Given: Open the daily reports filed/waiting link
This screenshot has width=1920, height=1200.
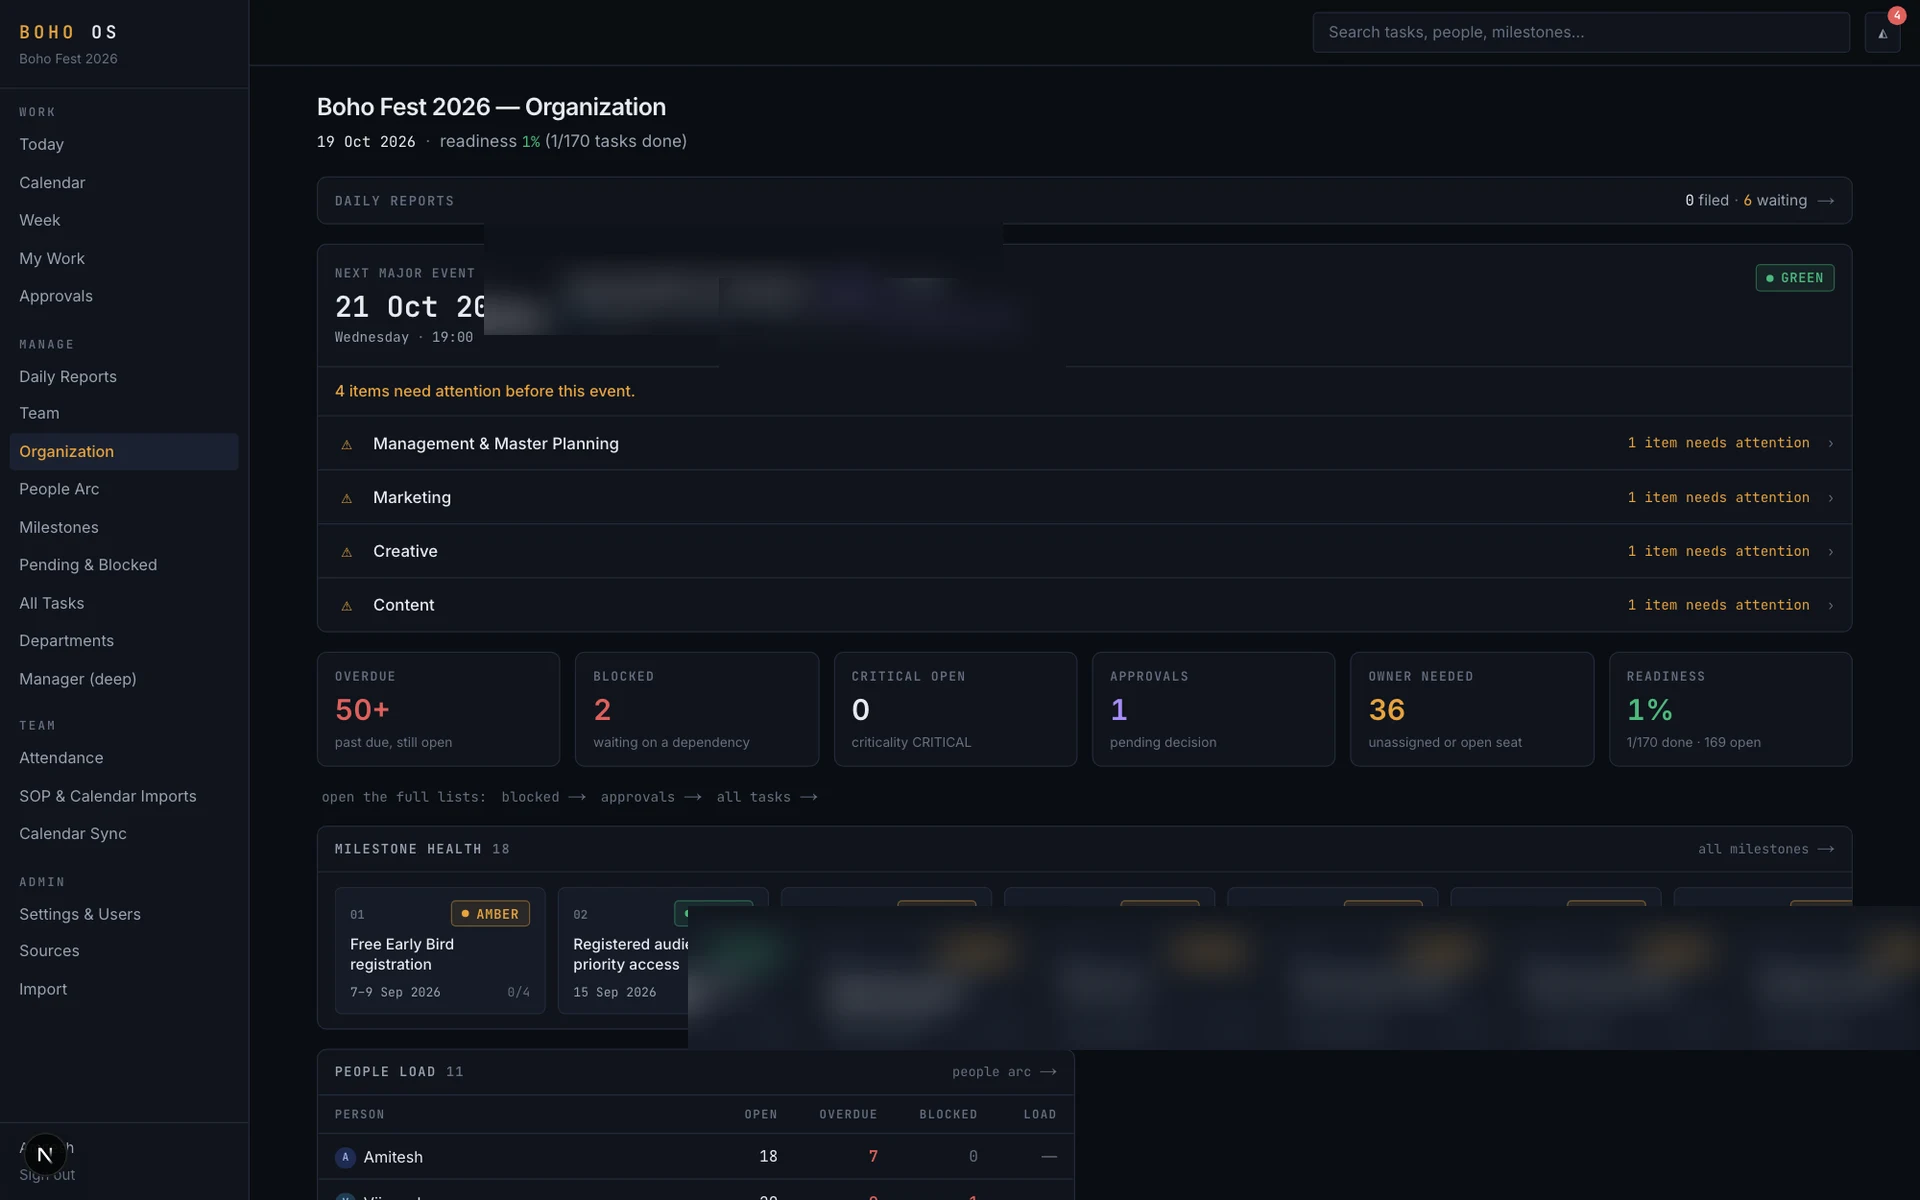Looking at the screenshot, I should [1759, 200].
